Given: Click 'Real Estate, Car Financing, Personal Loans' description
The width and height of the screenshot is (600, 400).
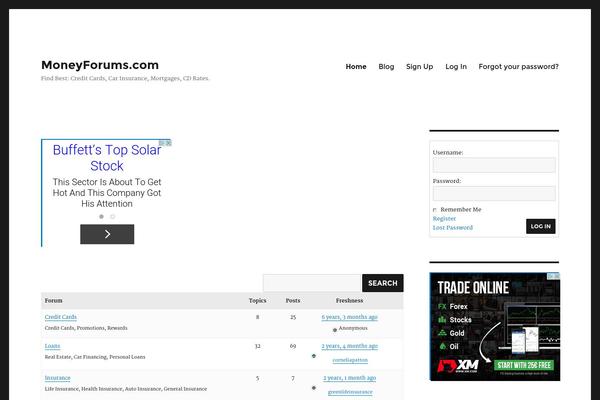Looking at the screenshot, I should pyautogui.click(x=95, y=357).
